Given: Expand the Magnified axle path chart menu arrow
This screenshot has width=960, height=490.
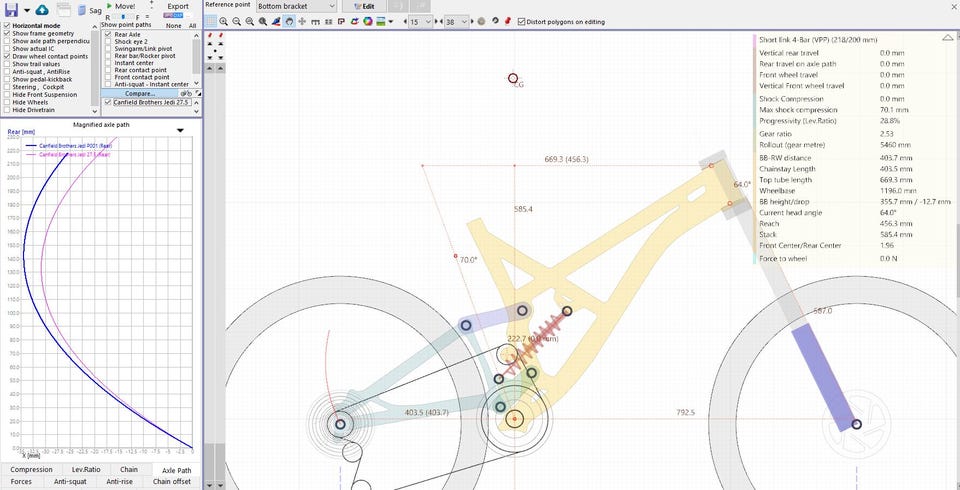Looking at the screenshot, I should pos(180,130).
